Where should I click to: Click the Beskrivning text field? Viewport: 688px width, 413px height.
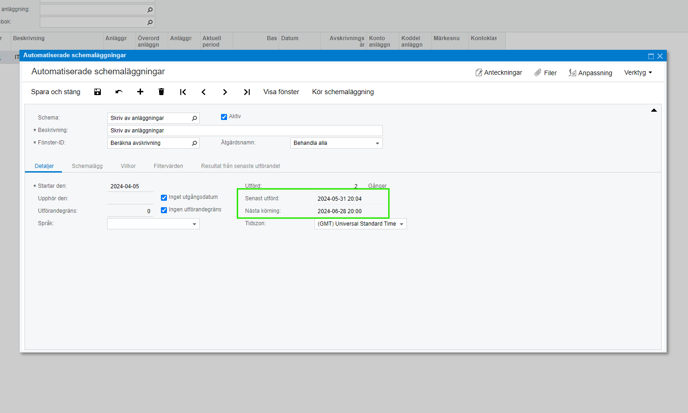coord(245,130)
